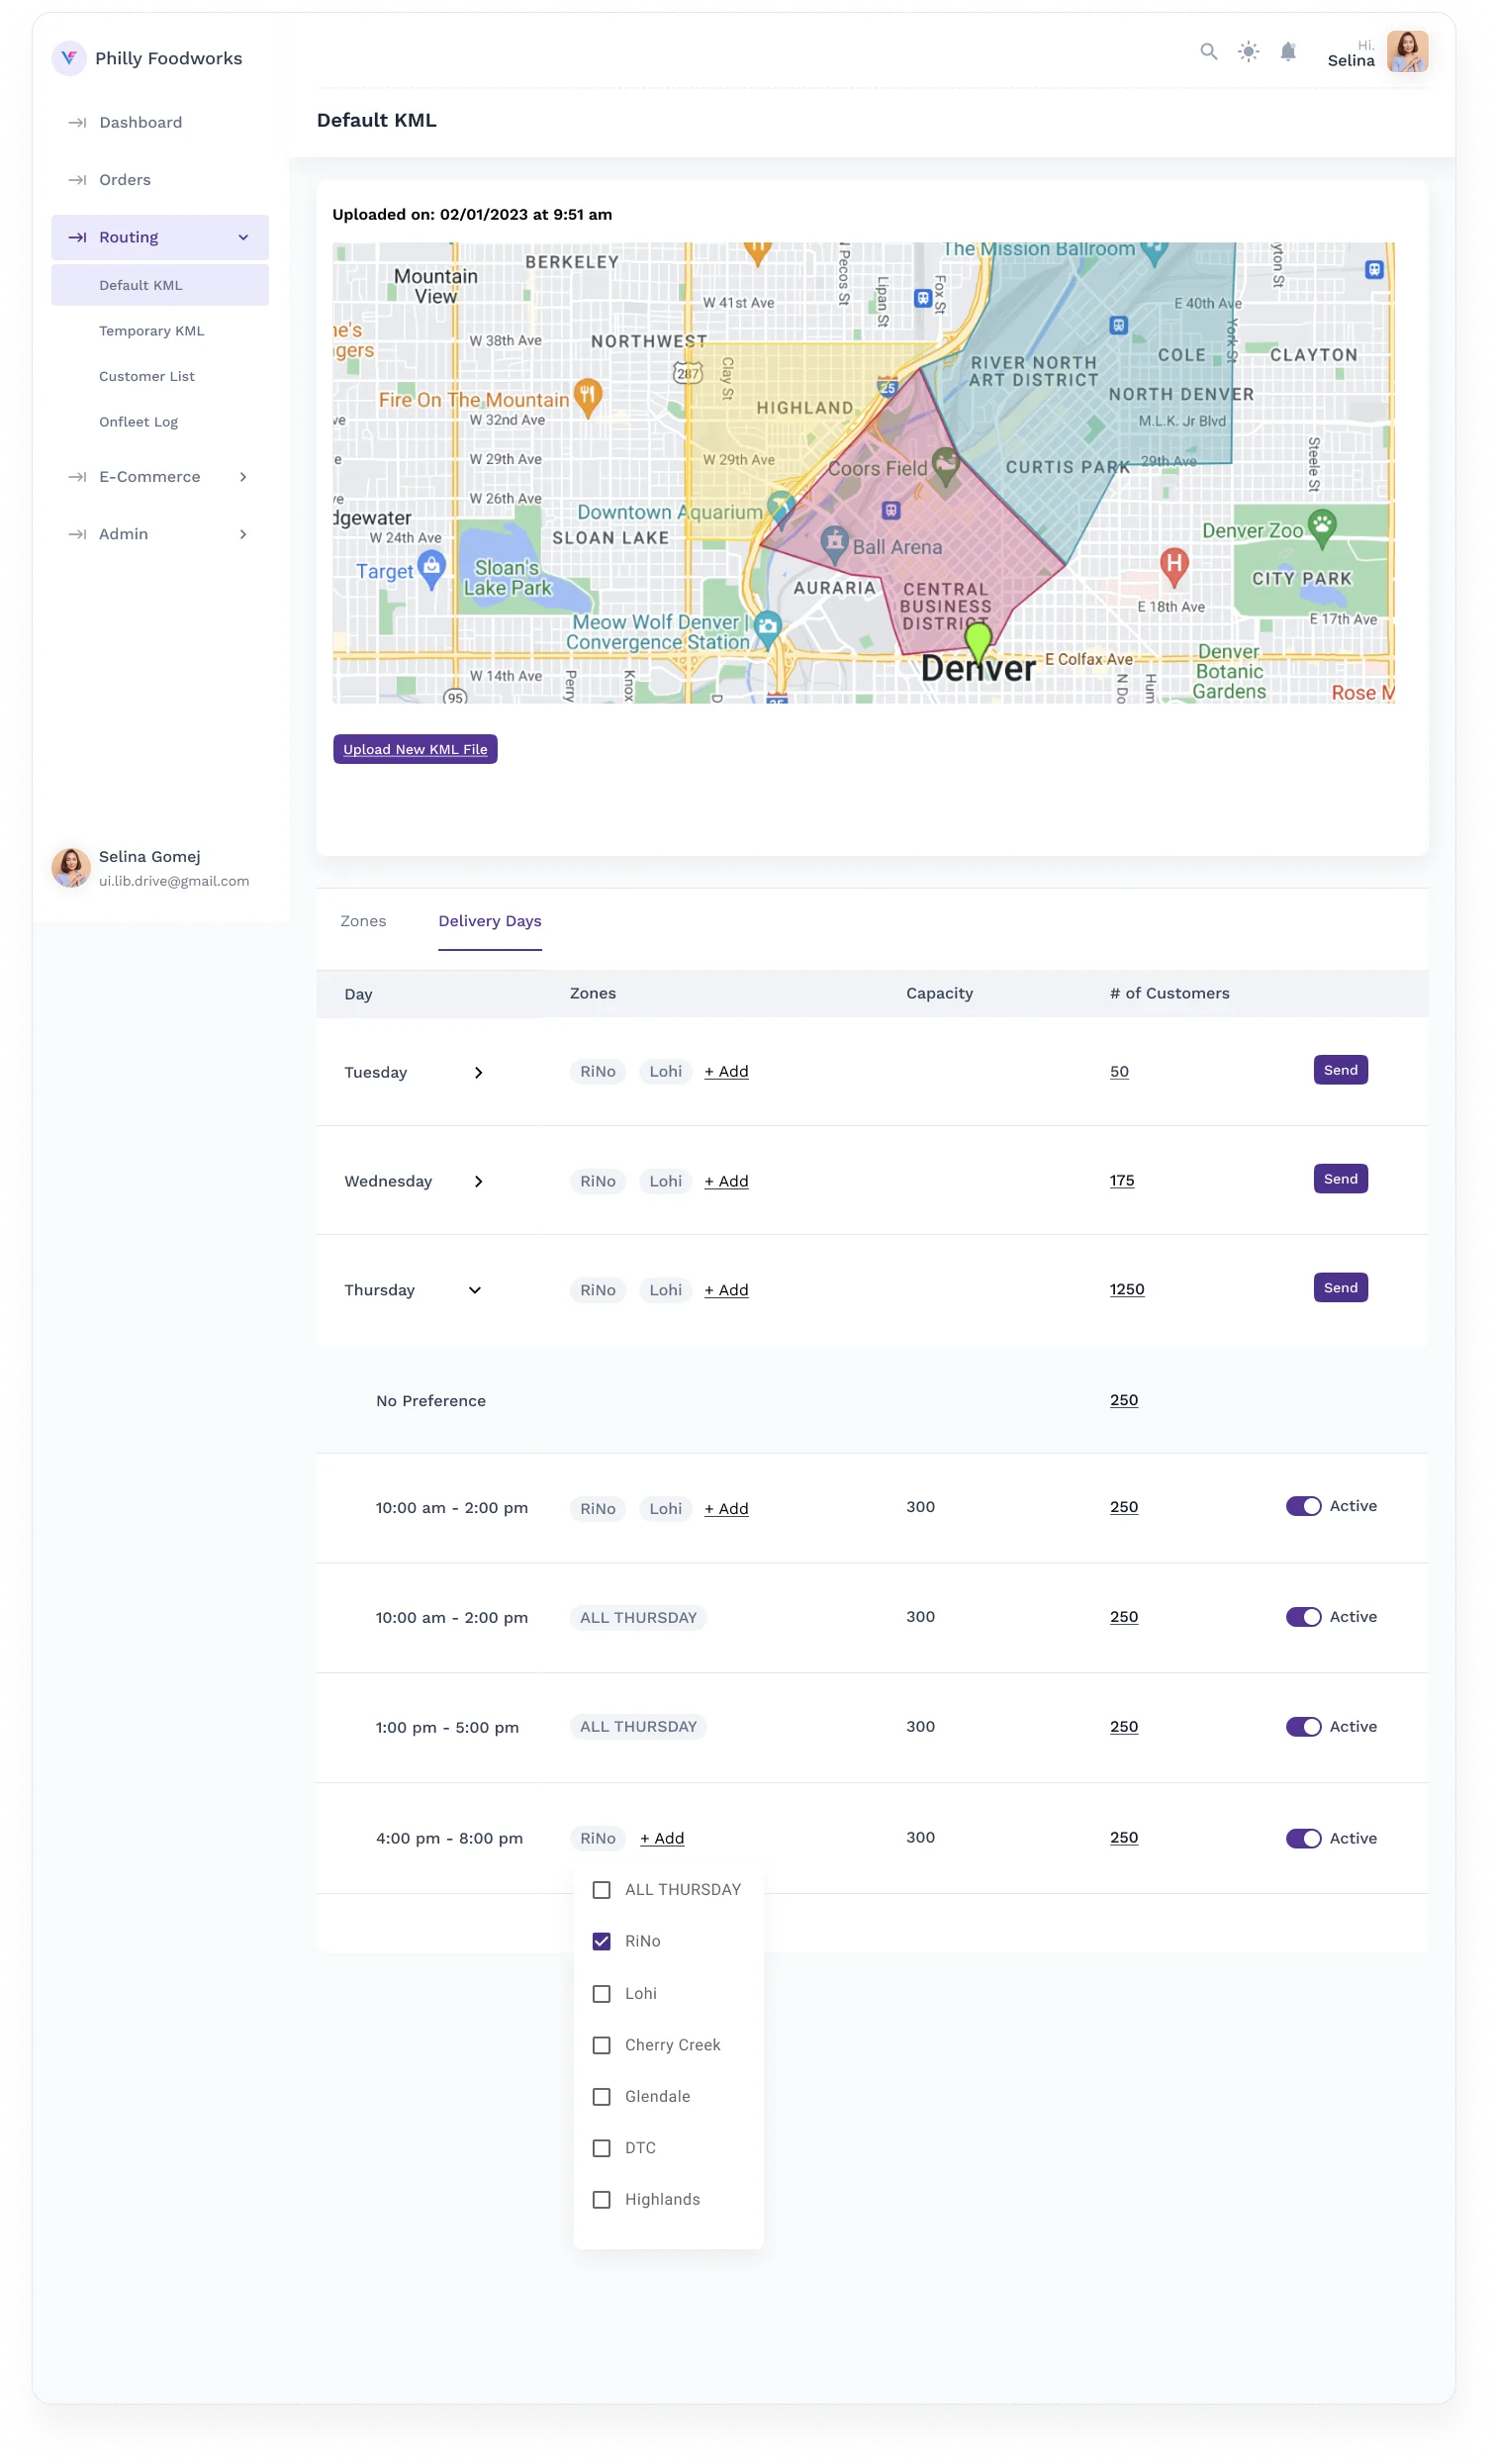Click the Dashboard arrow icon in sidebar
Viewport: 1496px width, 2464px height.
click(x=77, y=122)
